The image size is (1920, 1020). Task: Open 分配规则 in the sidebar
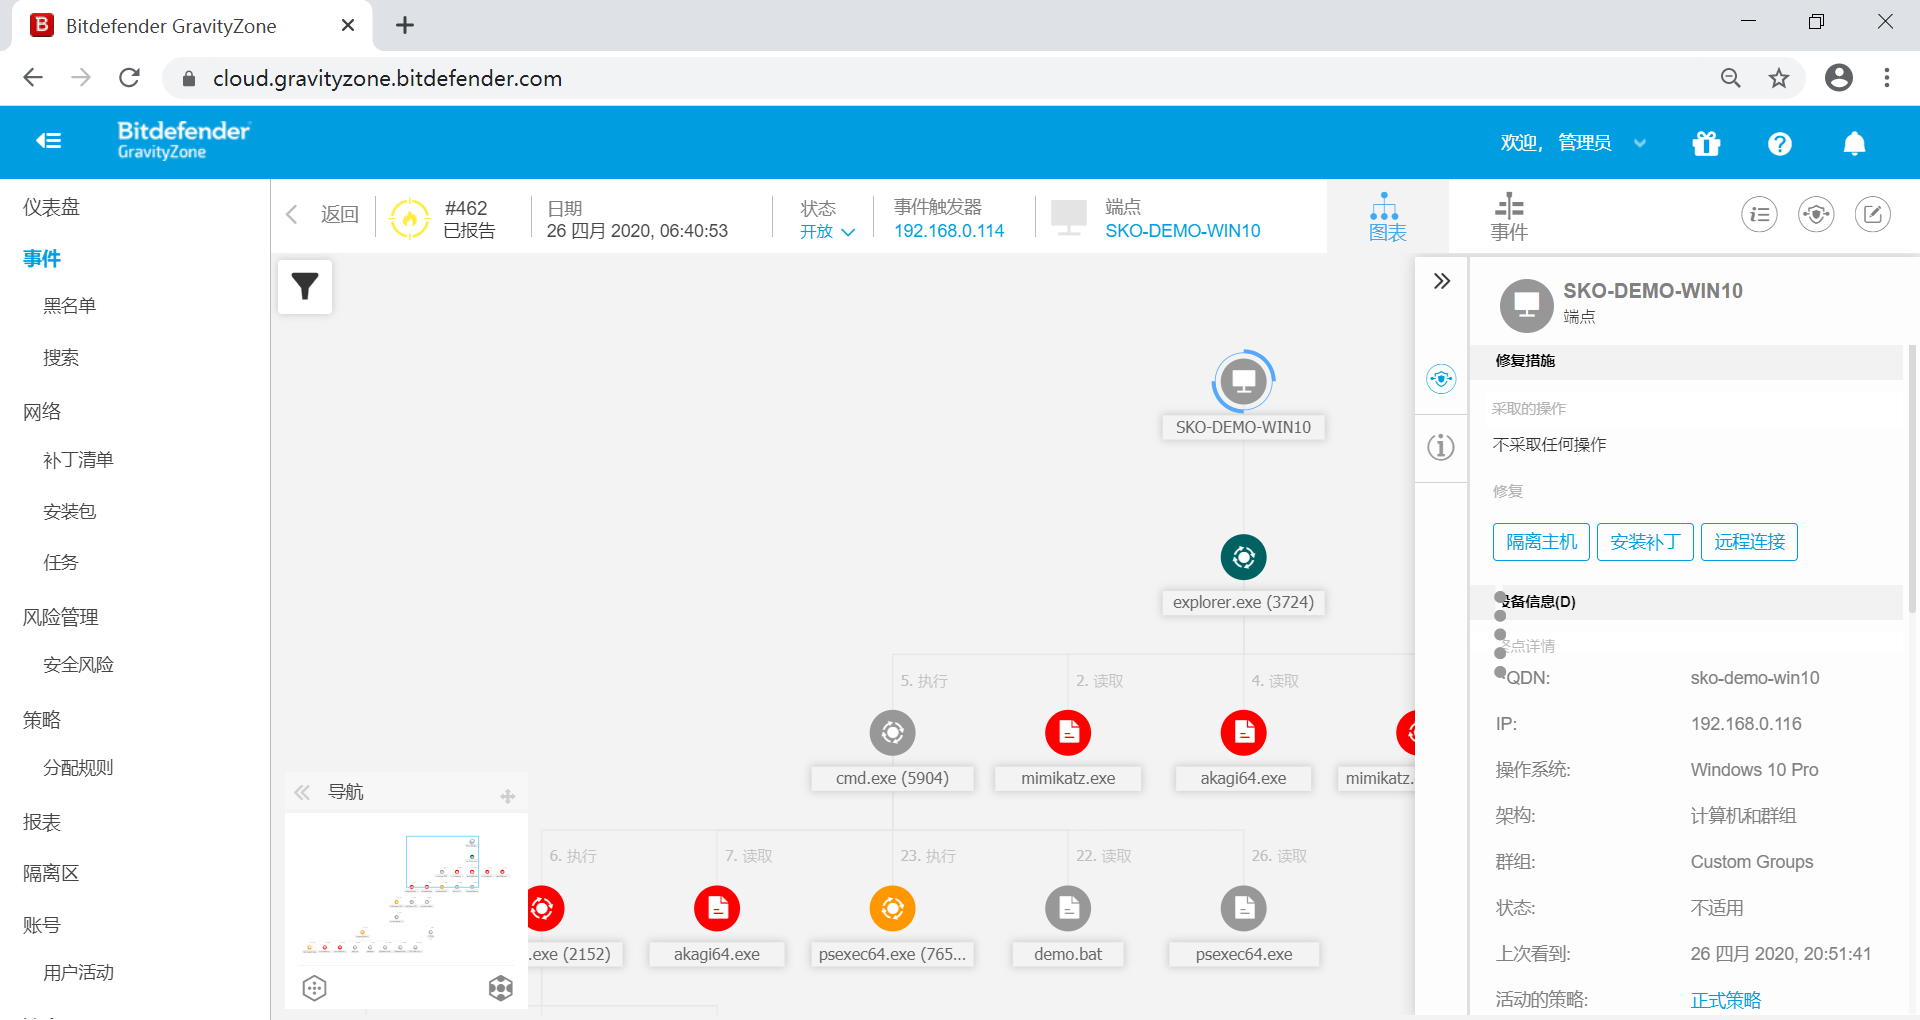pyautogui.click(x=79, y=767)
